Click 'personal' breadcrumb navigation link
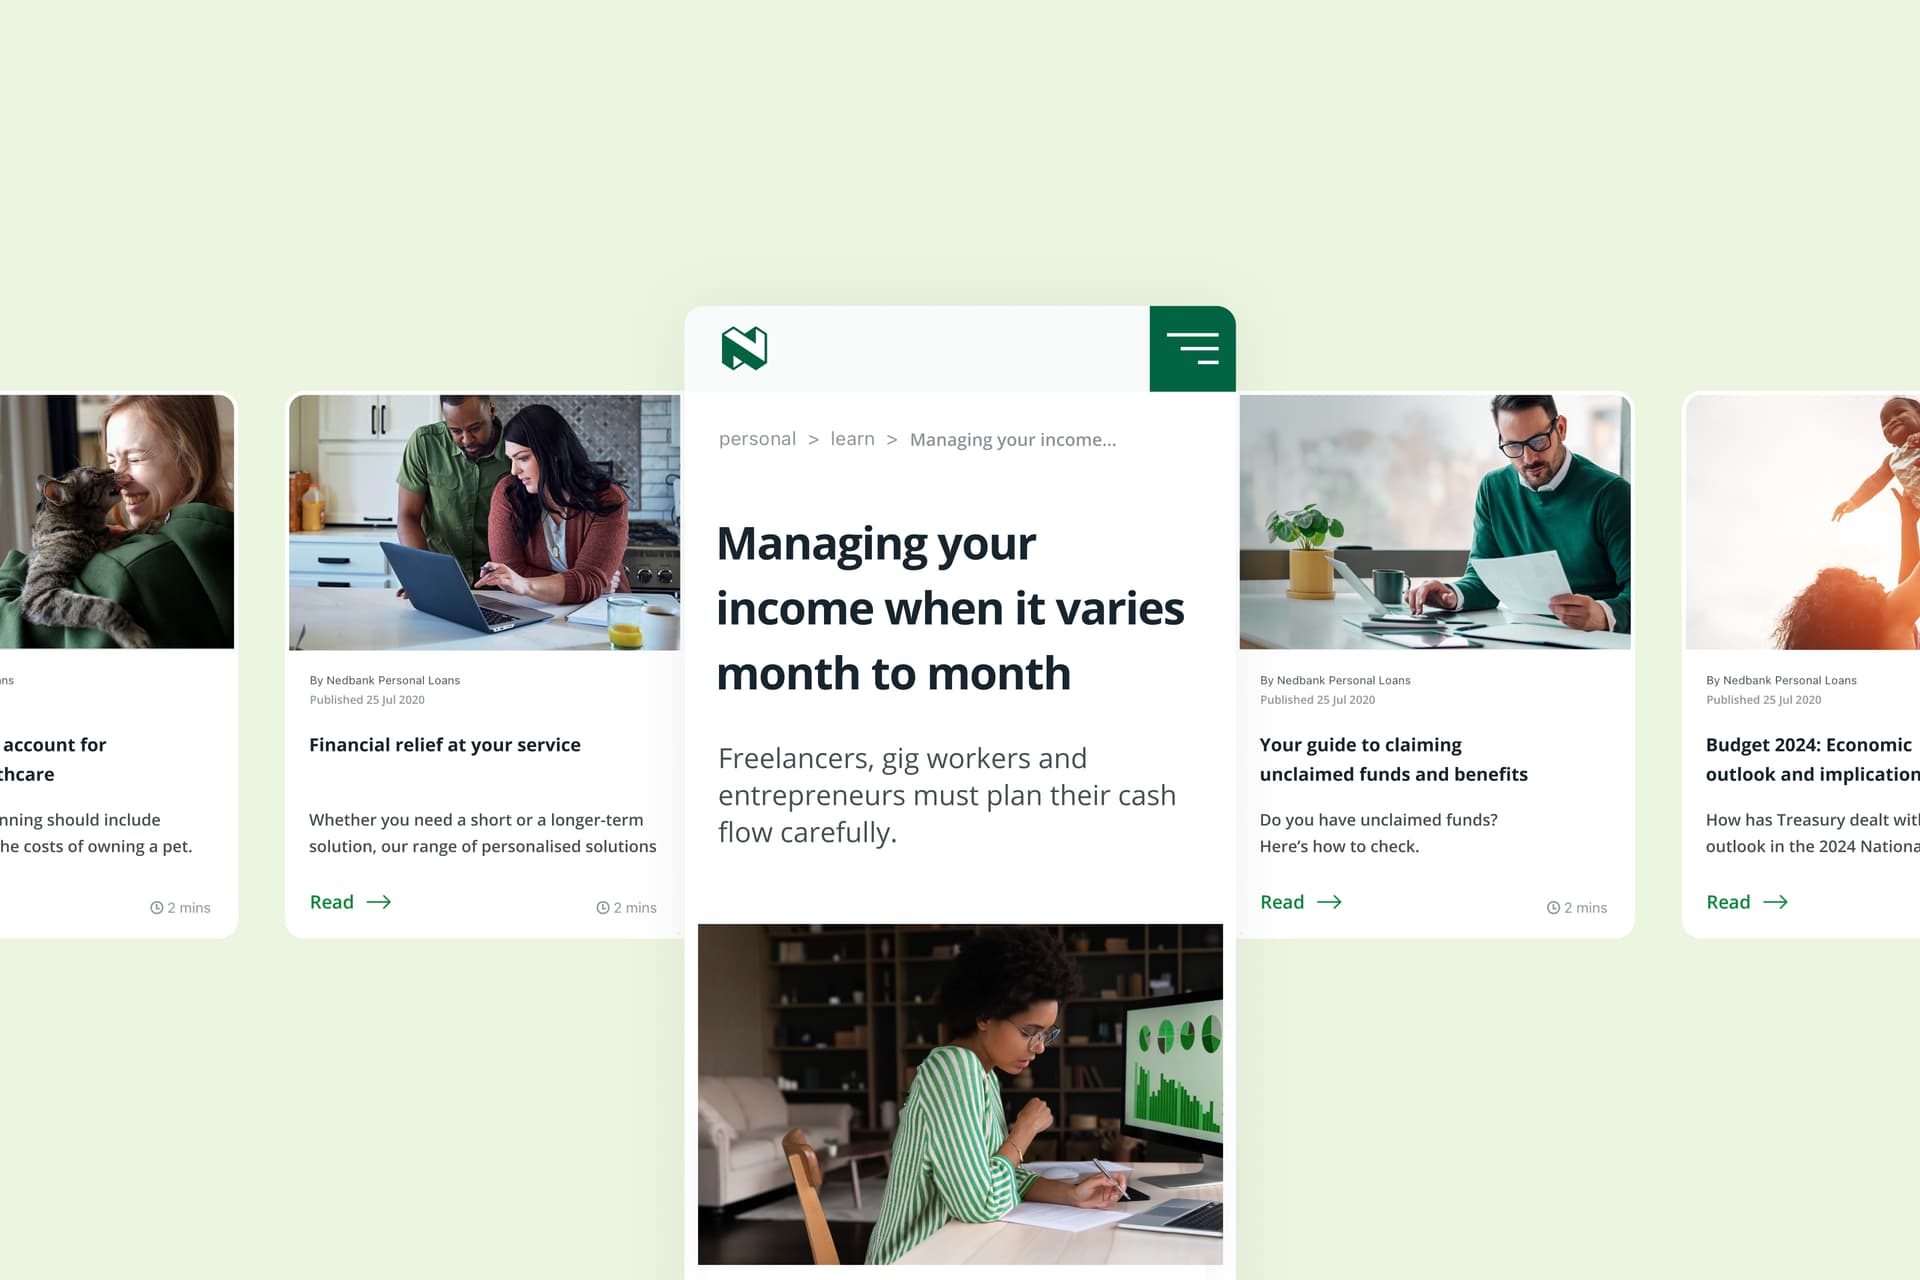1920x1280 pixels. 756,439
